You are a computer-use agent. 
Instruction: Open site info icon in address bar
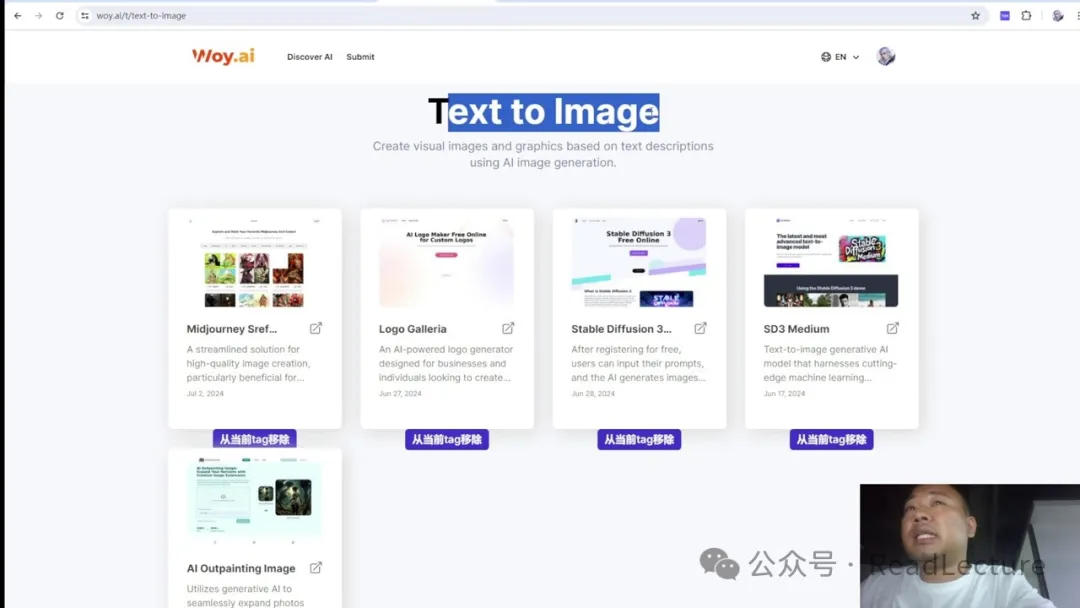pos(85,15)
